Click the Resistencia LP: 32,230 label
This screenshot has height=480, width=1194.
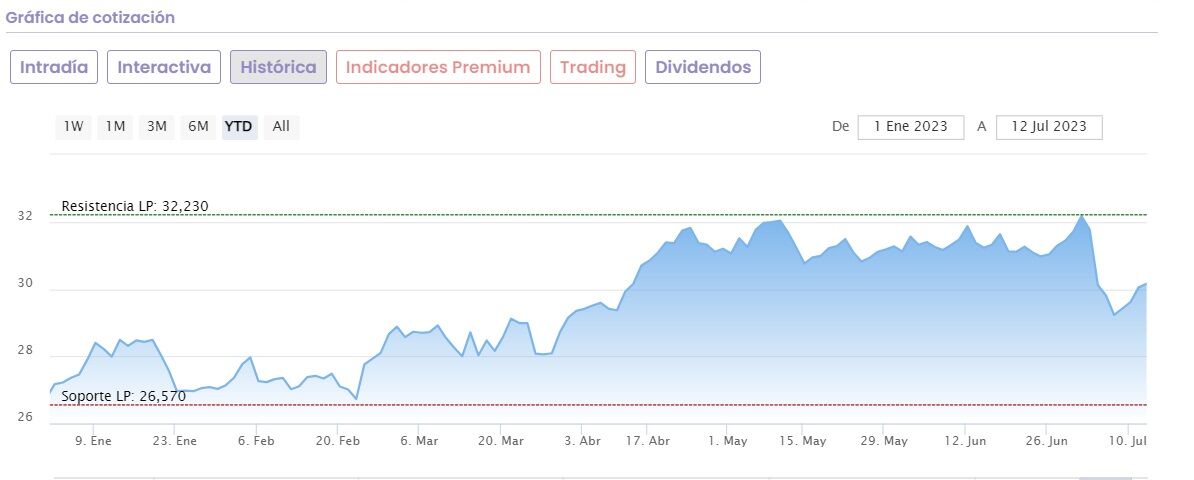click(135, 207)
